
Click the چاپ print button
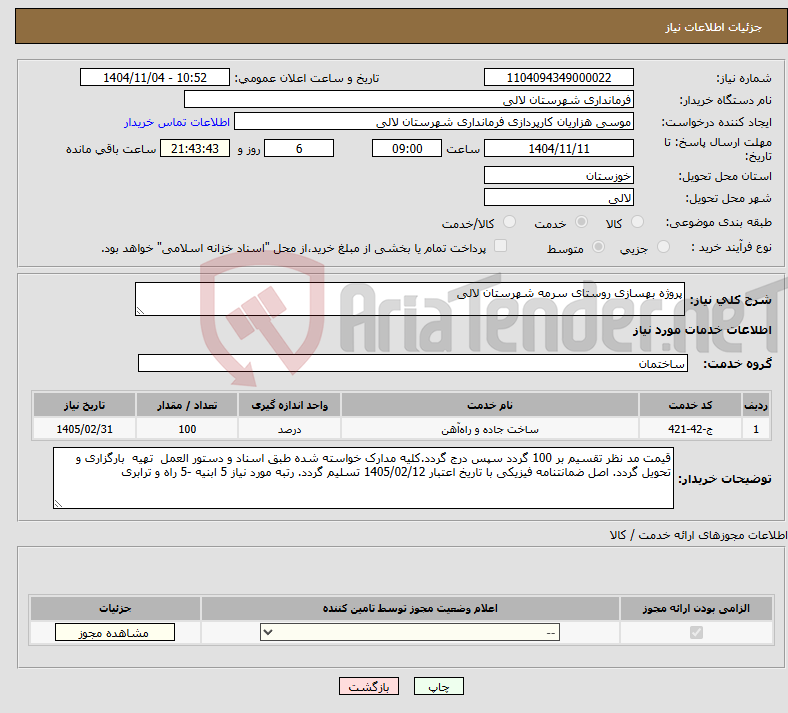439,686
